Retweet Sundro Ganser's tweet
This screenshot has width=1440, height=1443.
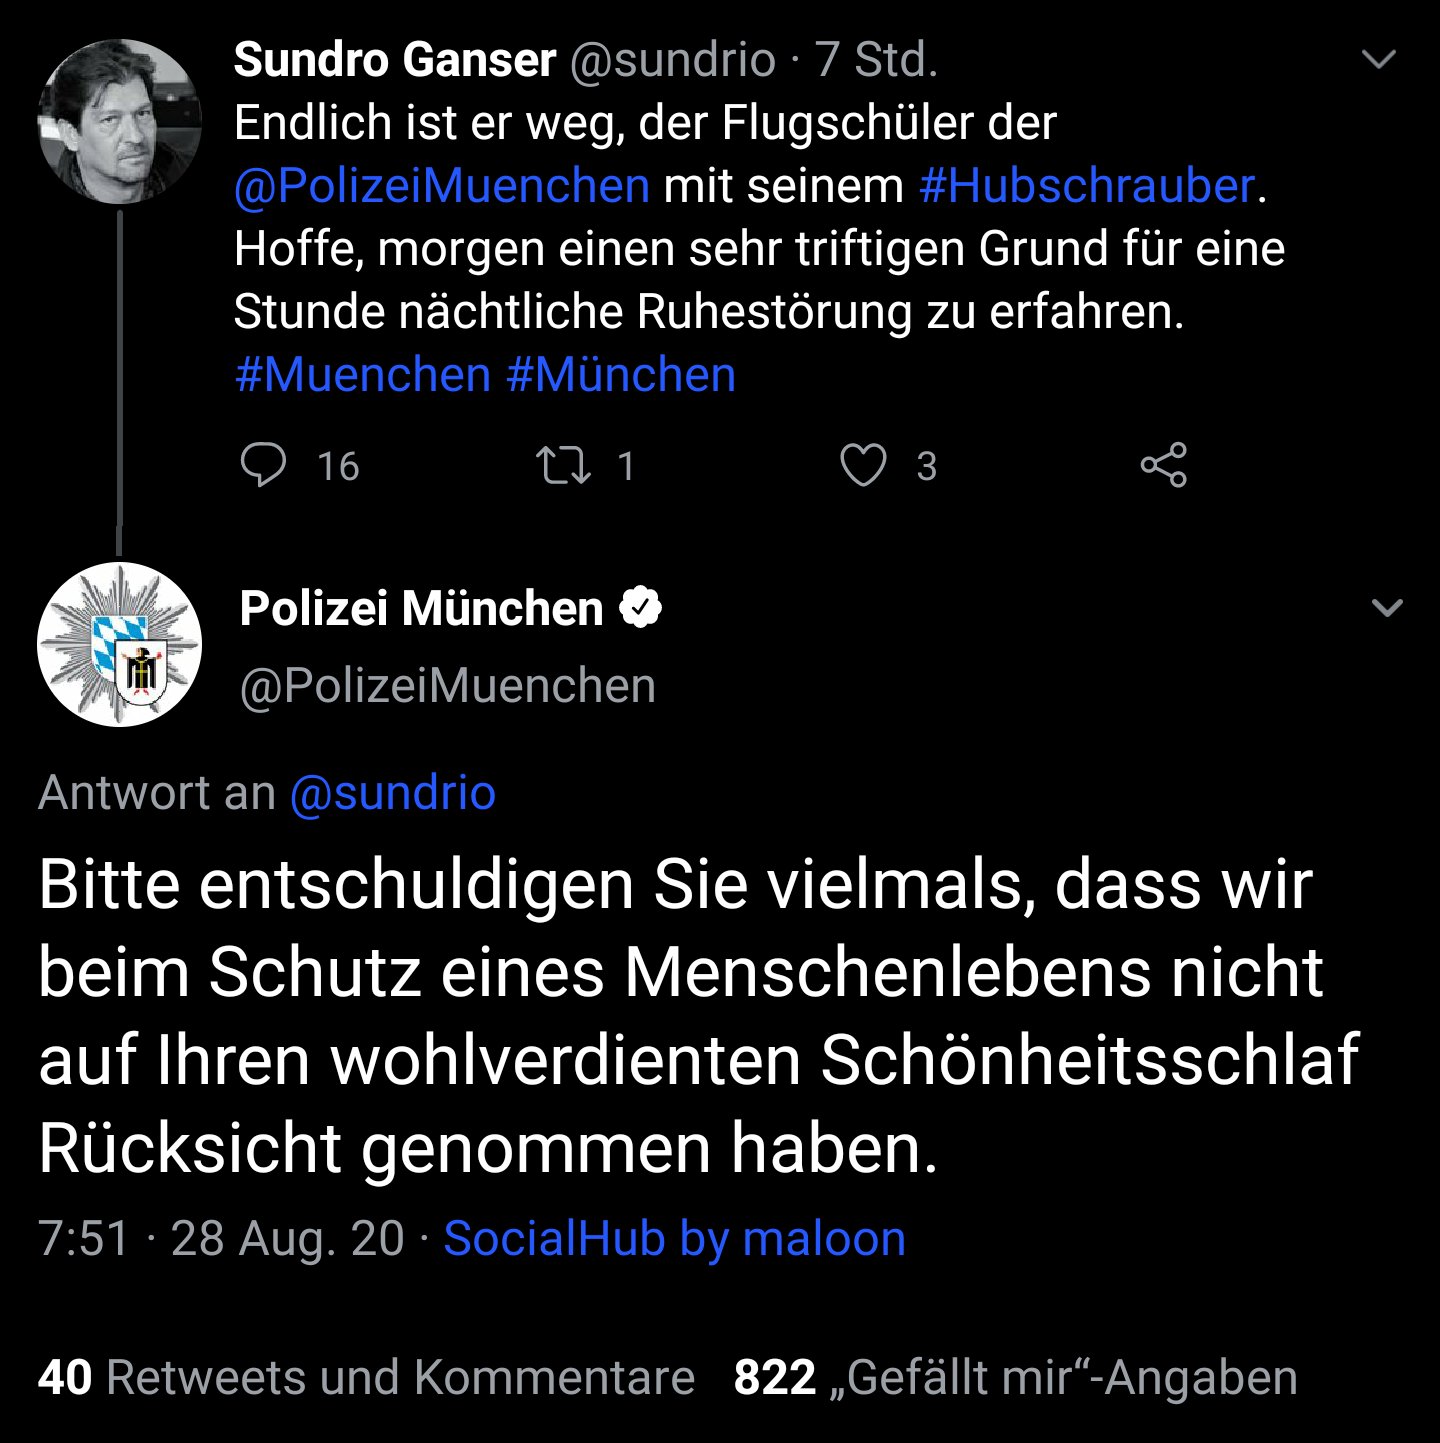coord(564,466)
